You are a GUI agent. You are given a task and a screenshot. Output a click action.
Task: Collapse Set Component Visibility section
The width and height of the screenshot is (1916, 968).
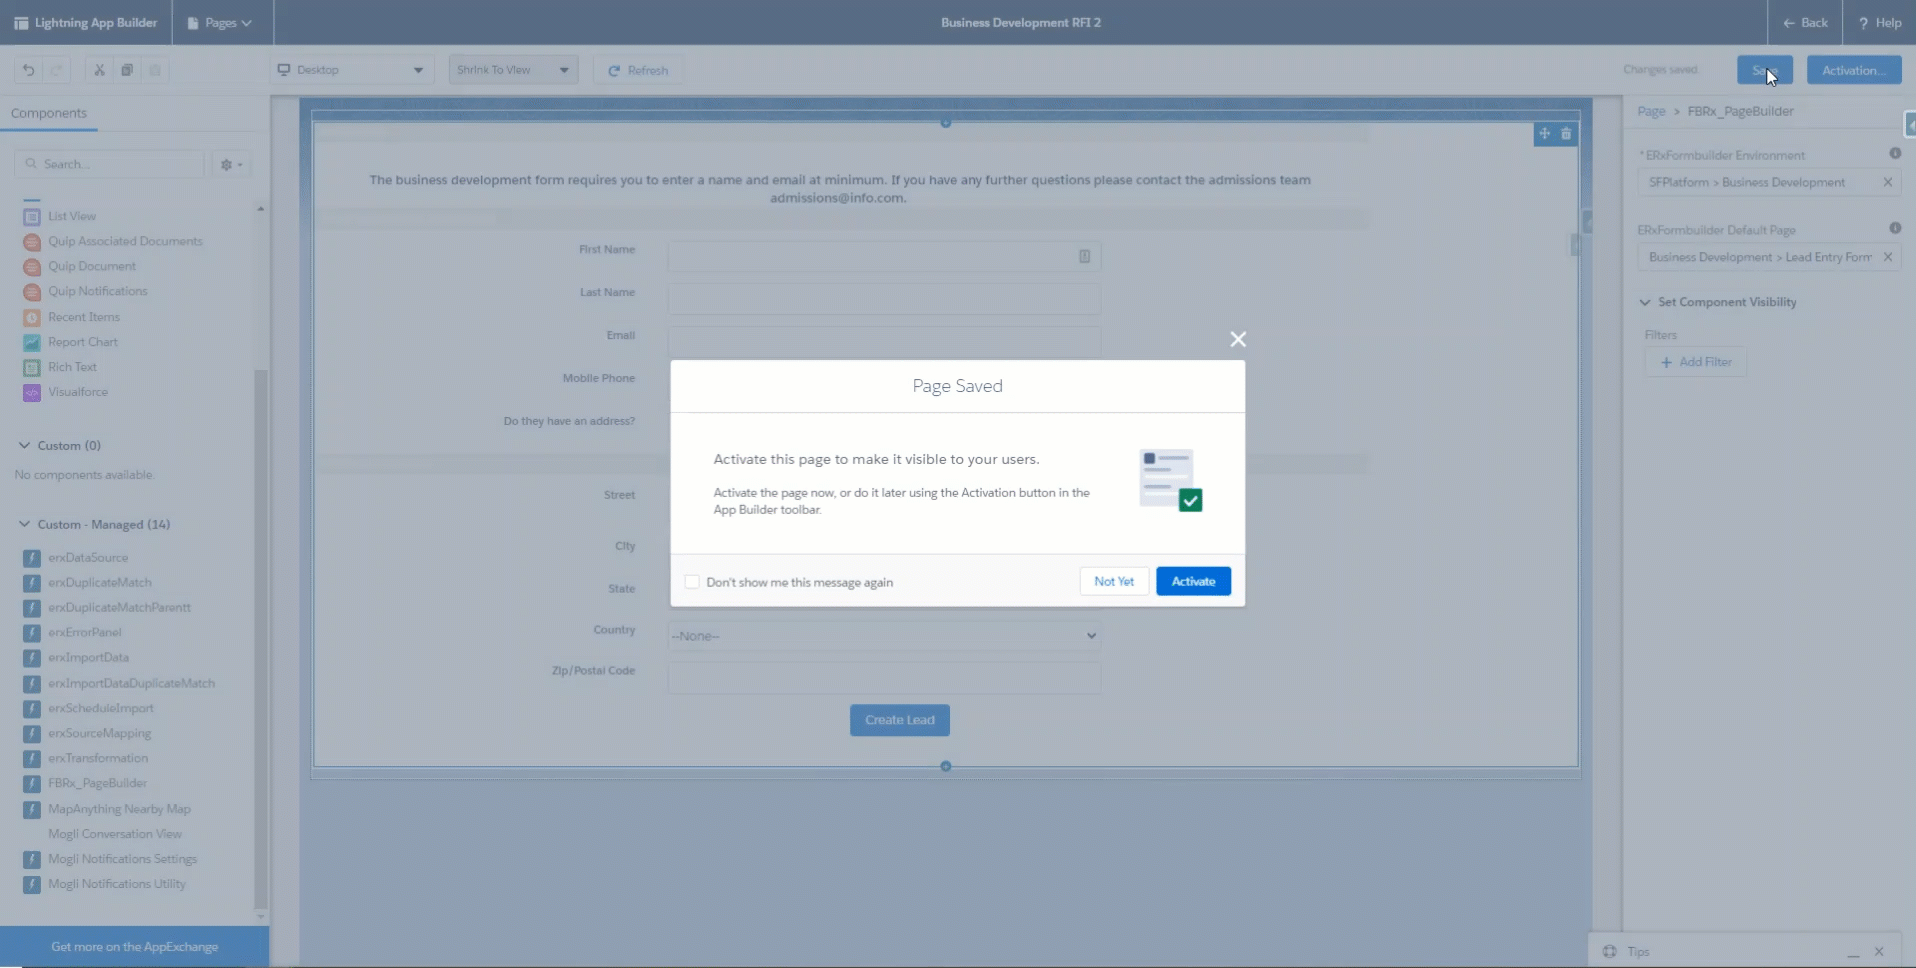pos(1645,302)
